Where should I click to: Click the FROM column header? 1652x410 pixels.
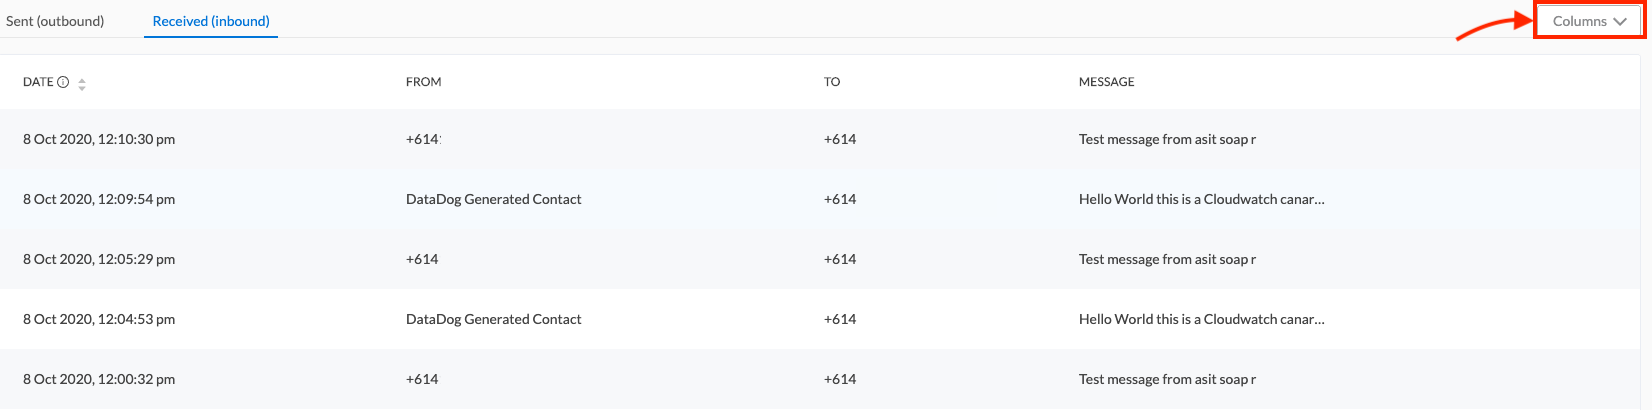click(x=424, y=82)
